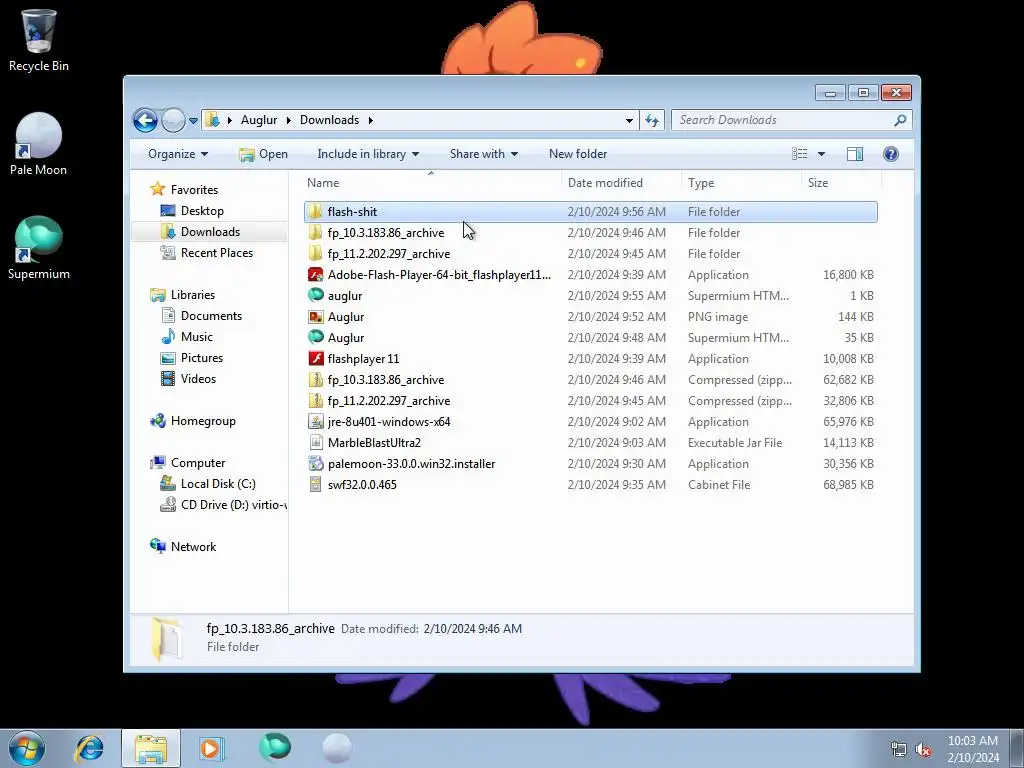Open the Recycle Bin desktop icon
Image resolution: width=1024 pixels, height=768 pixels.
[x=39, y=39]
